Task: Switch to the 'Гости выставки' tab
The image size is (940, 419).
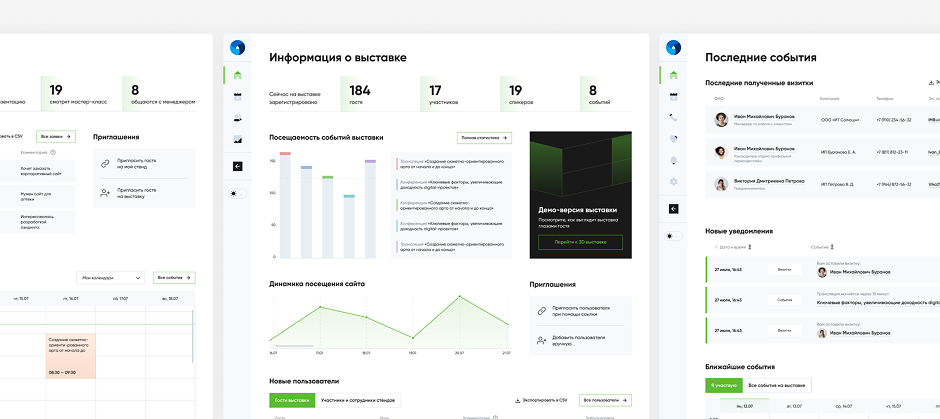Action: click(x=292, y=400)
